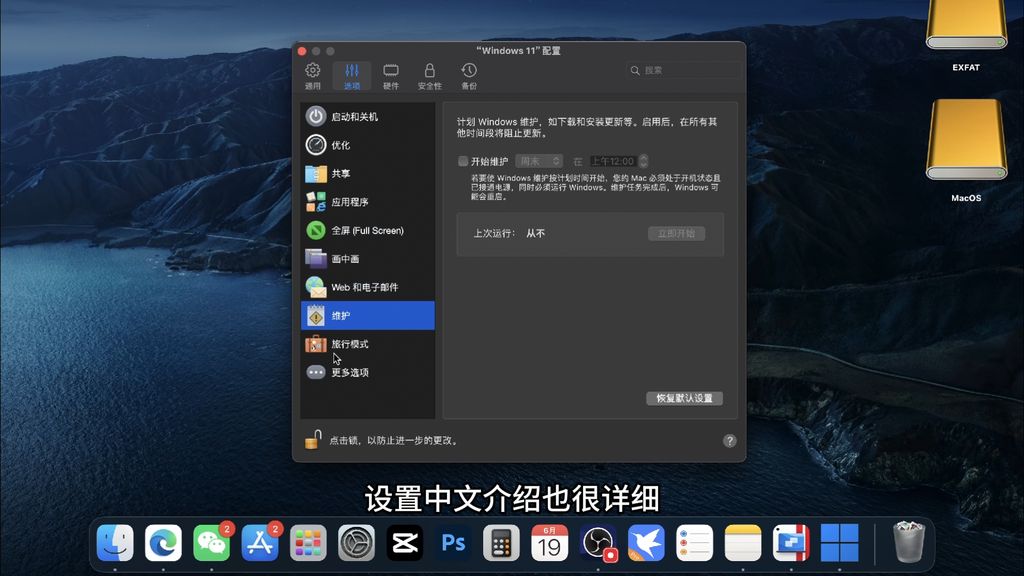The width and height of the screenshot is (1024, 576).
Task: Open the 通用 (General) settings tab
Action: click(313, 76)
